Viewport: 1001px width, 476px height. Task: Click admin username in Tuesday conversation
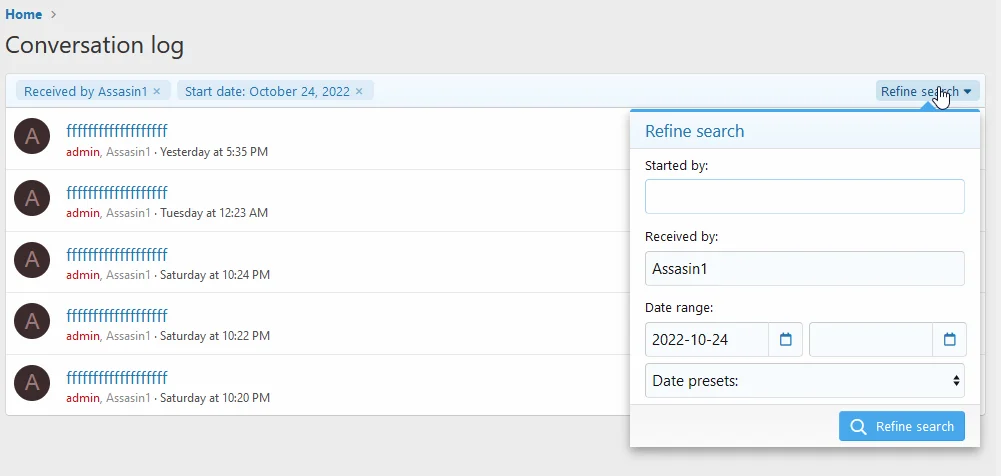pyautogui.click(x=83, y=213)
